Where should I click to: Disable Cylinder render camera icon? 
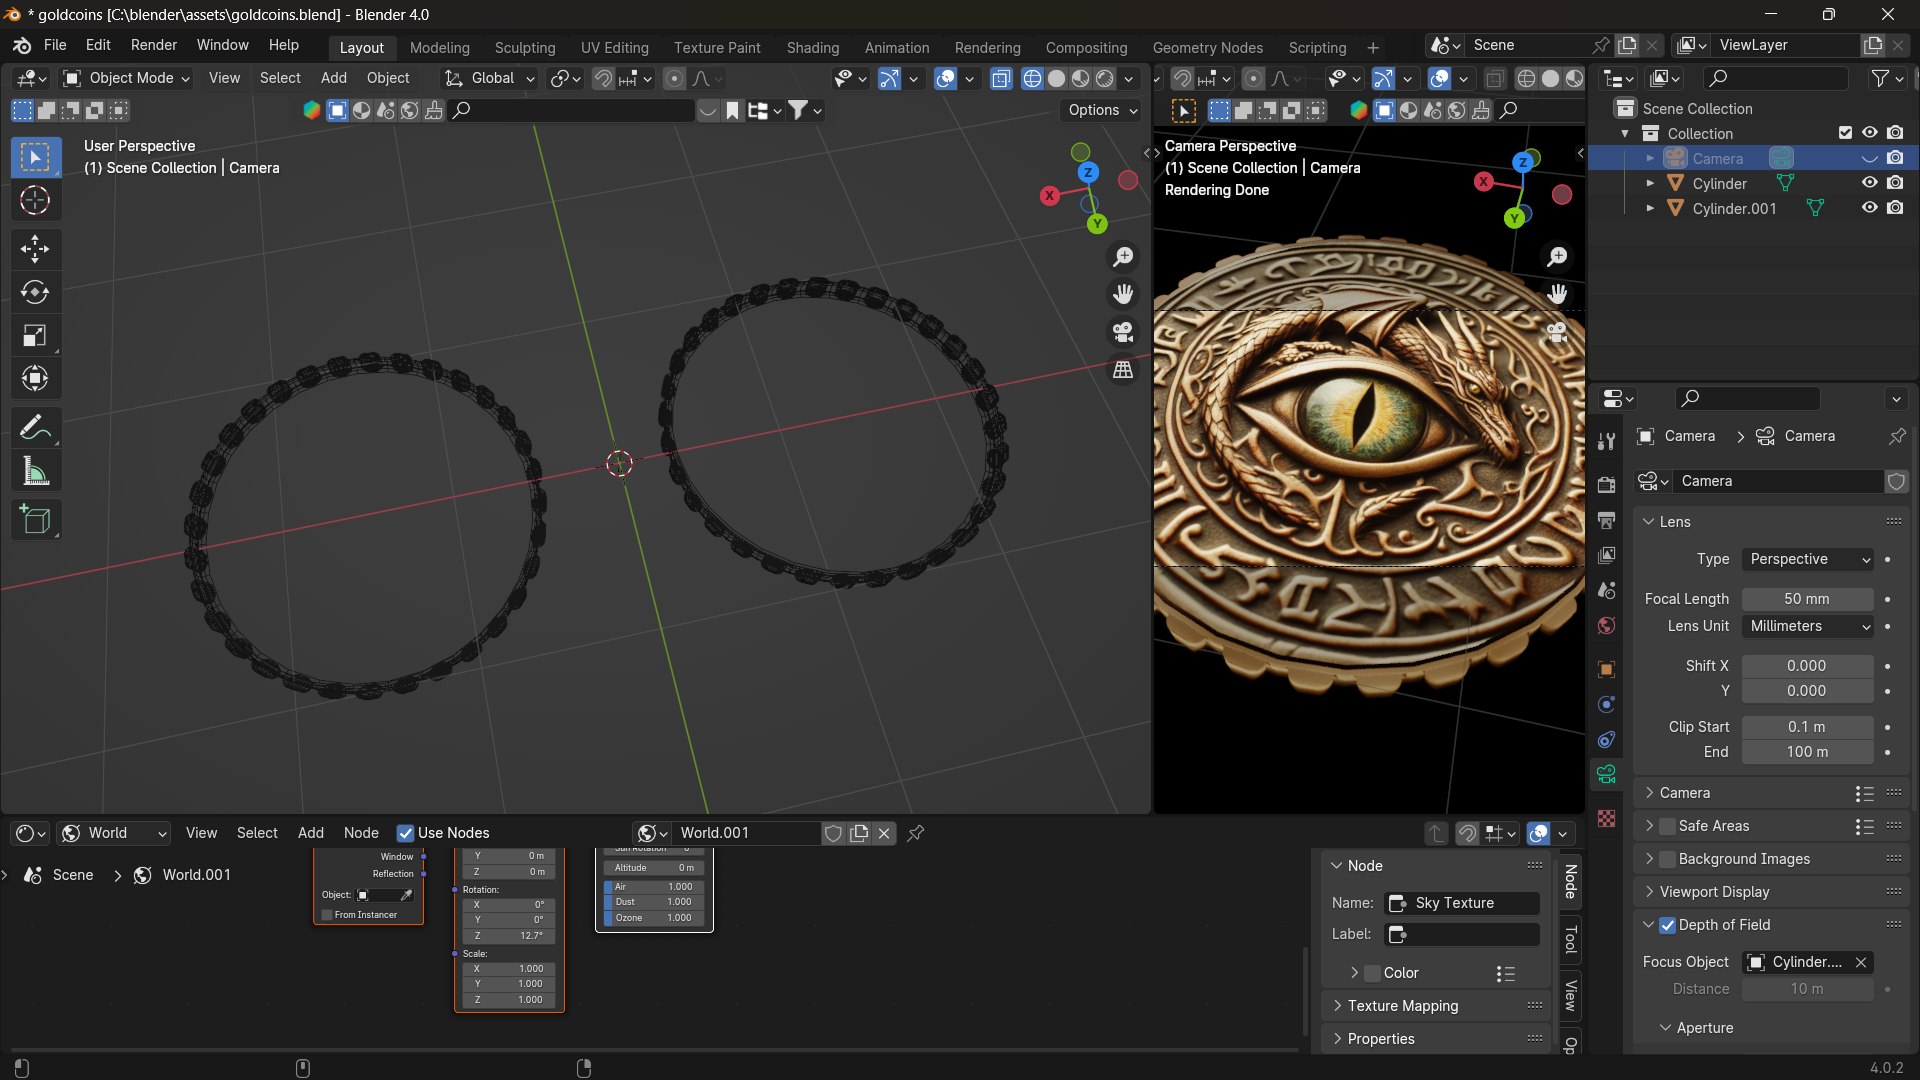tap(1895, 183)
